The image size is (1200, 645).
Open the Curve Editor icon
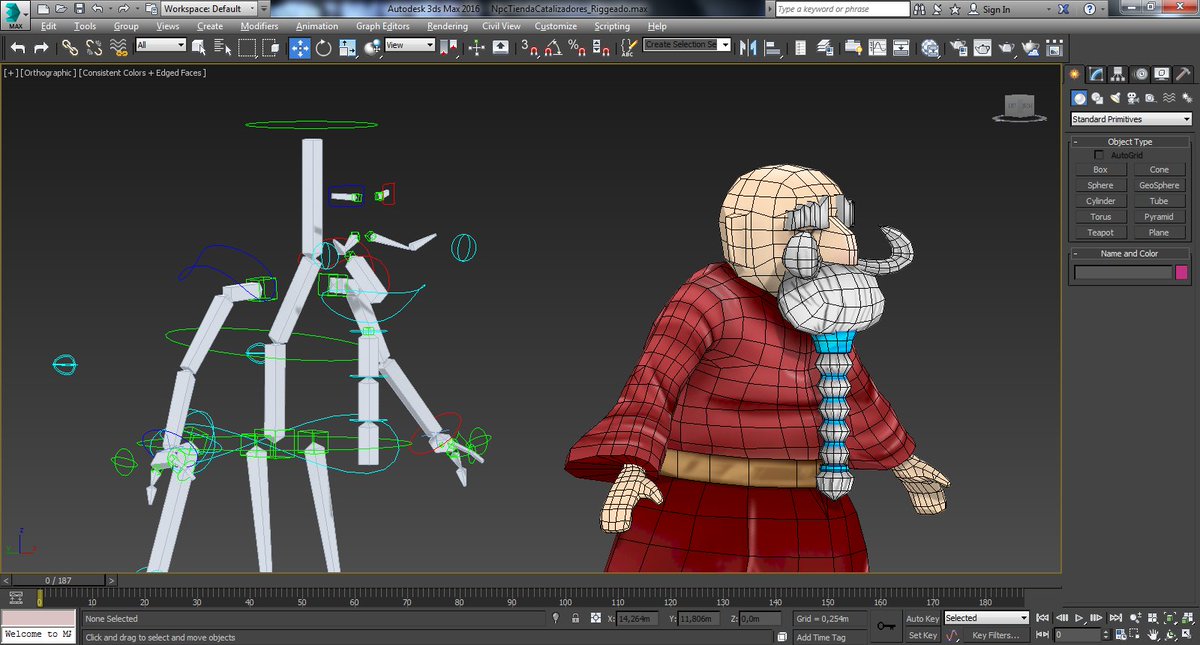[877, 47]
